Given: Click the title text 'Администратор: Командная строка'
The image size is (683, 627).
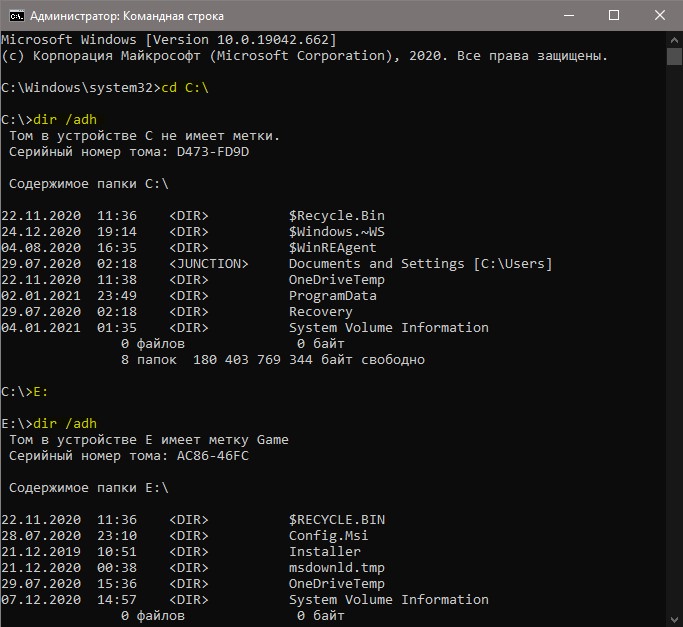Looking at the screenshot, I should coord(127,16).
